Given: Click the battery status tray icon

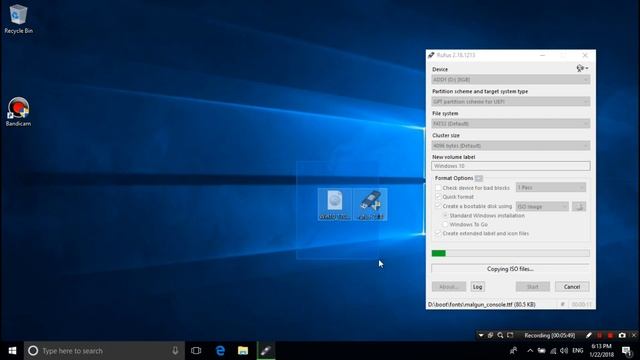Looking at the screenshot, I should coord(542,351).
